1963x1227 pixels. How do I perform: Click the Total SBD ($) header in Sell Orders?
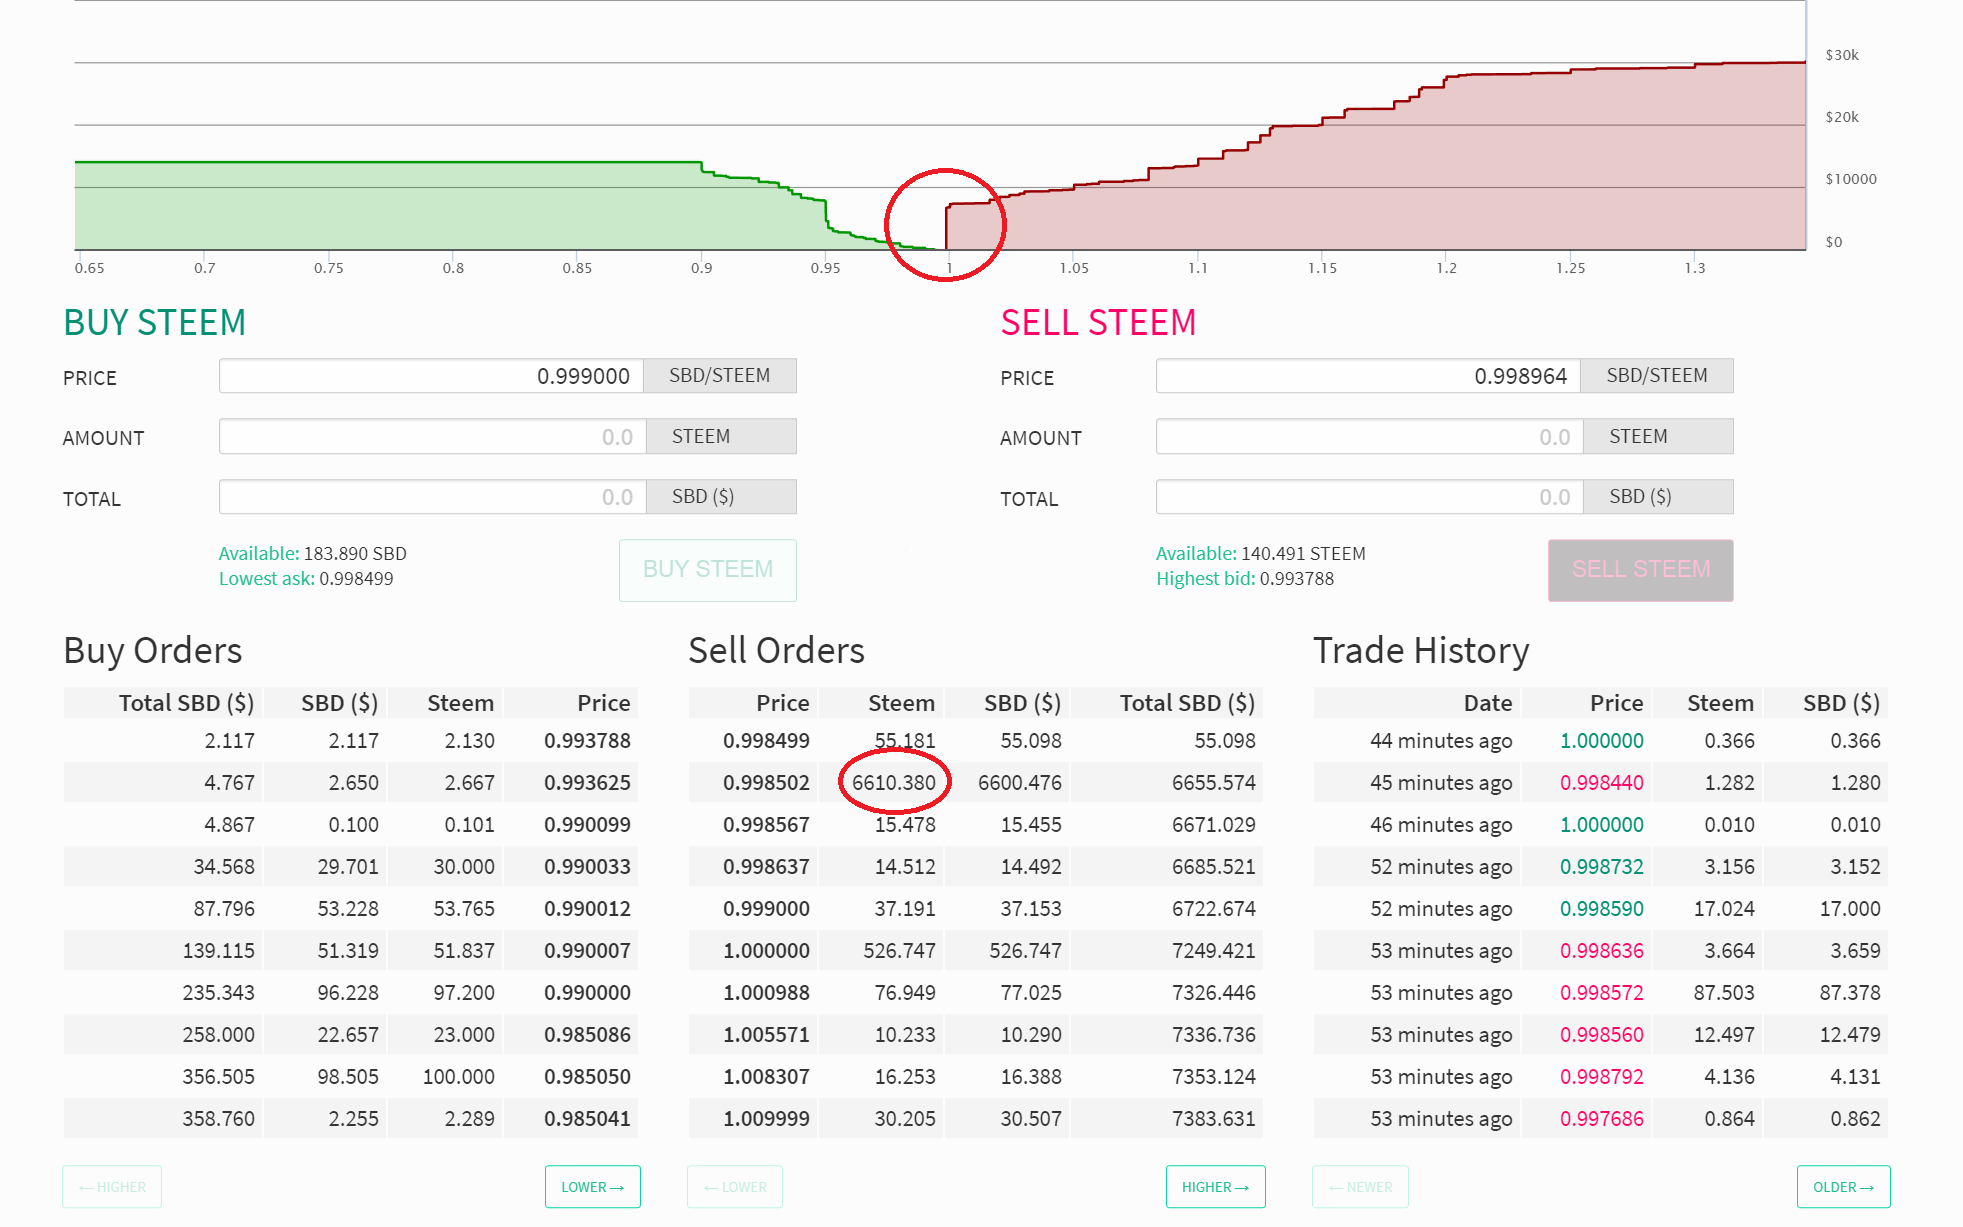tap(1187, 703)
